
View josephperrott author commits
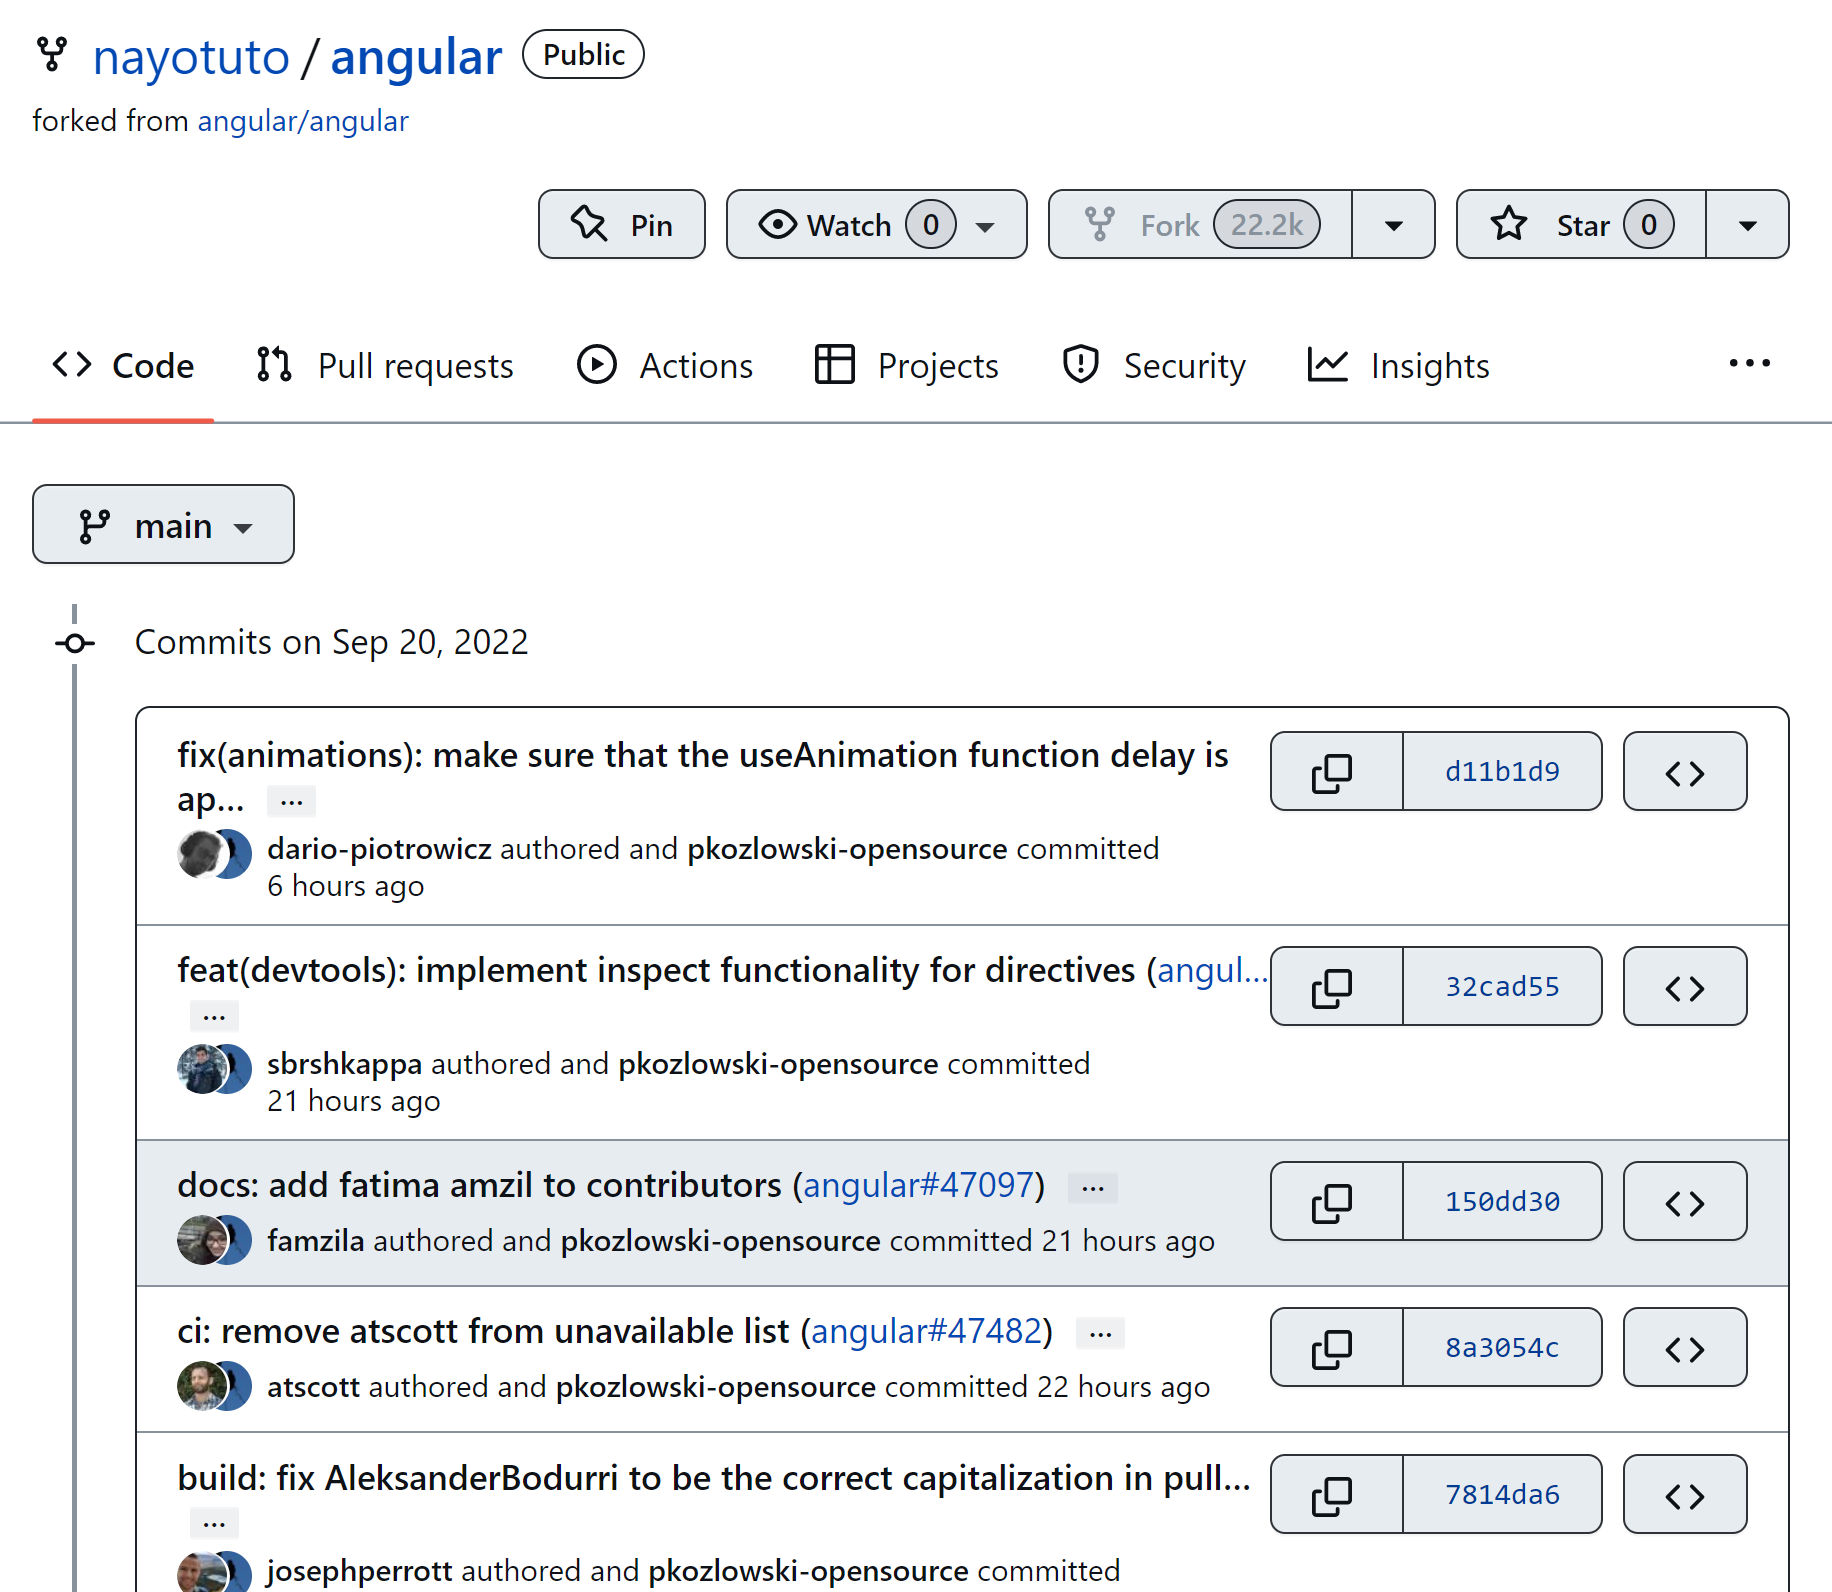click(360, 1570)
